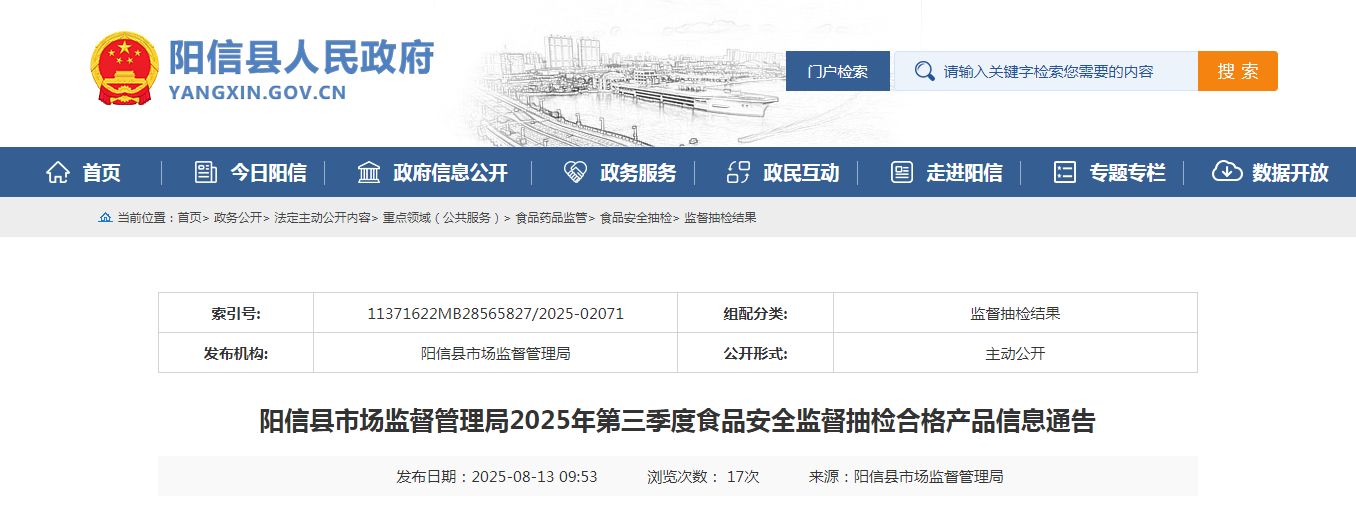Screen dimensions: 1356x517
Task: Click the handshake heart icon beside 政务服务
Action: 575,172
